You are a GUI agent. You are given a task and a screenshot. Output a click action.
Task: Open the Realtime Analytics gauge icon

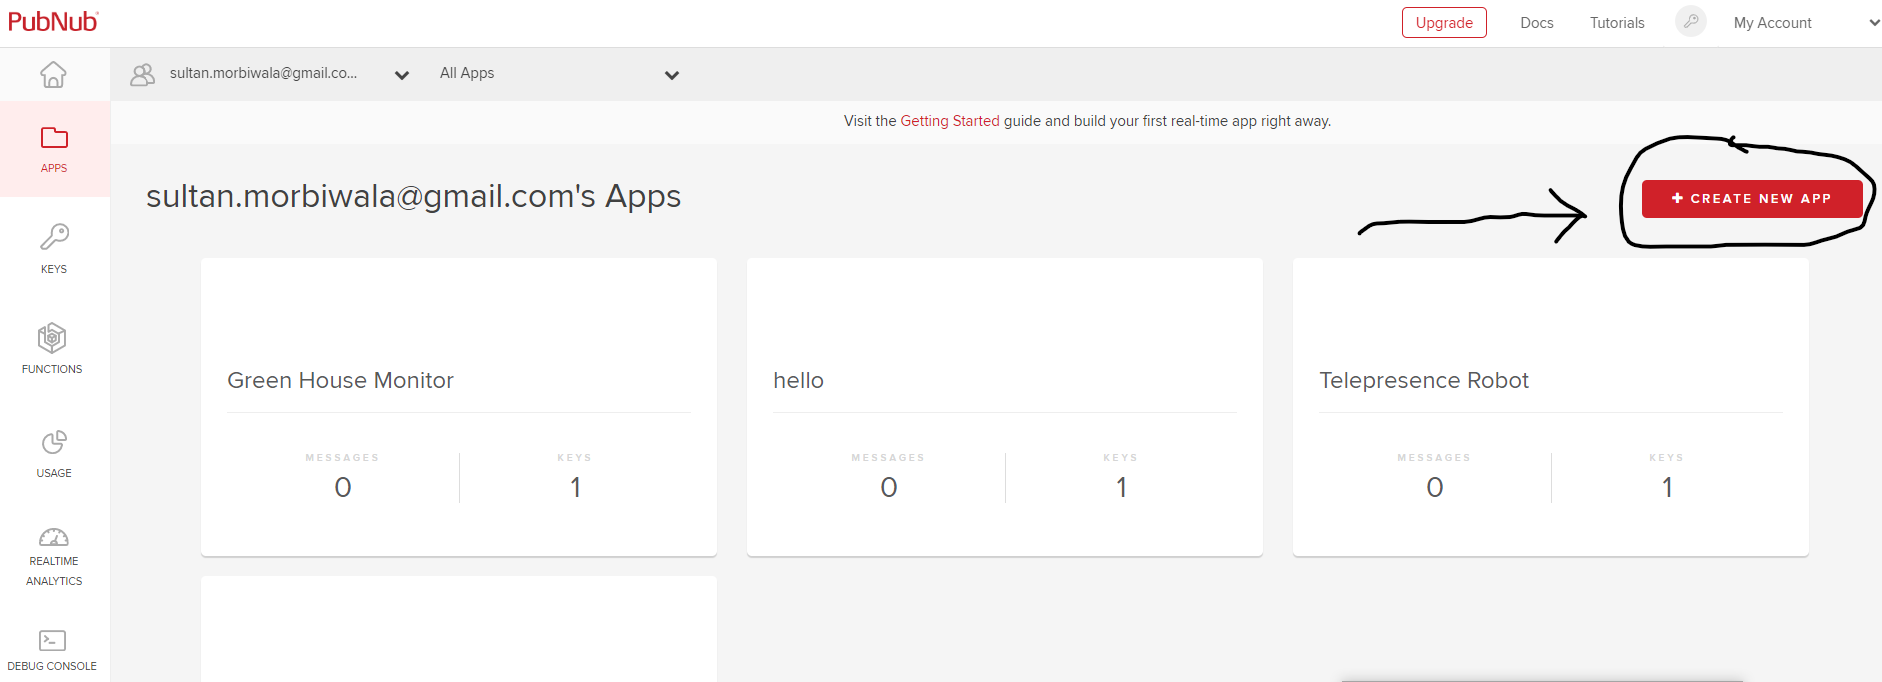point(54,537)
